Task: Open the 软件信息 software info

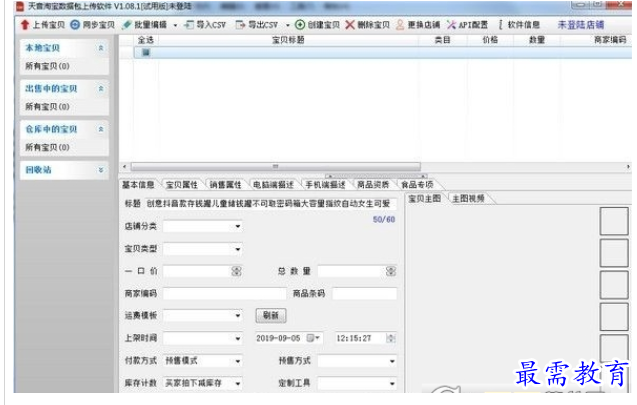Action: (519, 25)
